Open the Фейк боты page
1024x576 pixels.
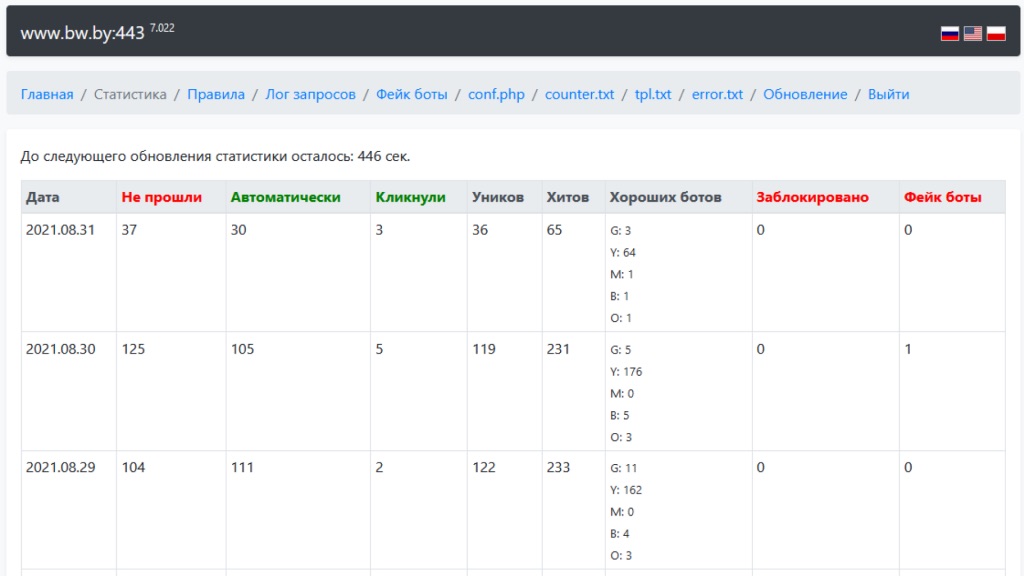tap(412, 94)
